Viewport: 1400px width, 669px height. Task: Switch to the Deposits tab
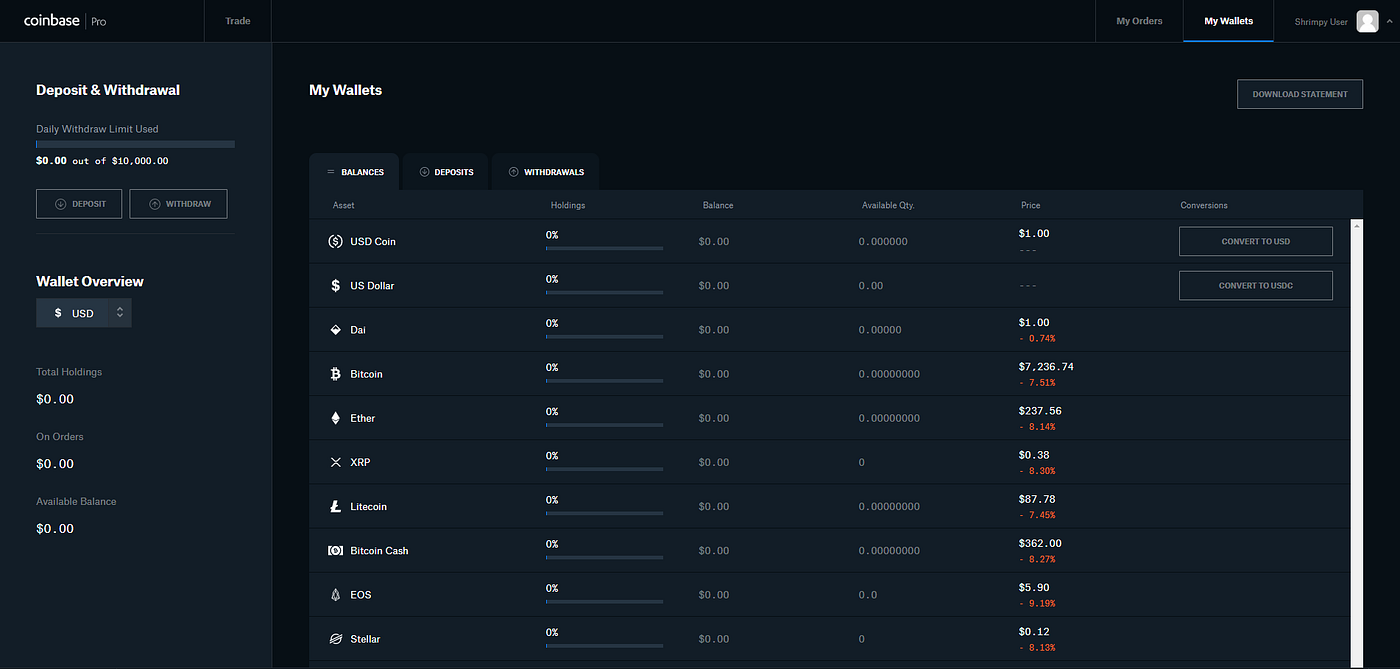(x=446, y=172)
